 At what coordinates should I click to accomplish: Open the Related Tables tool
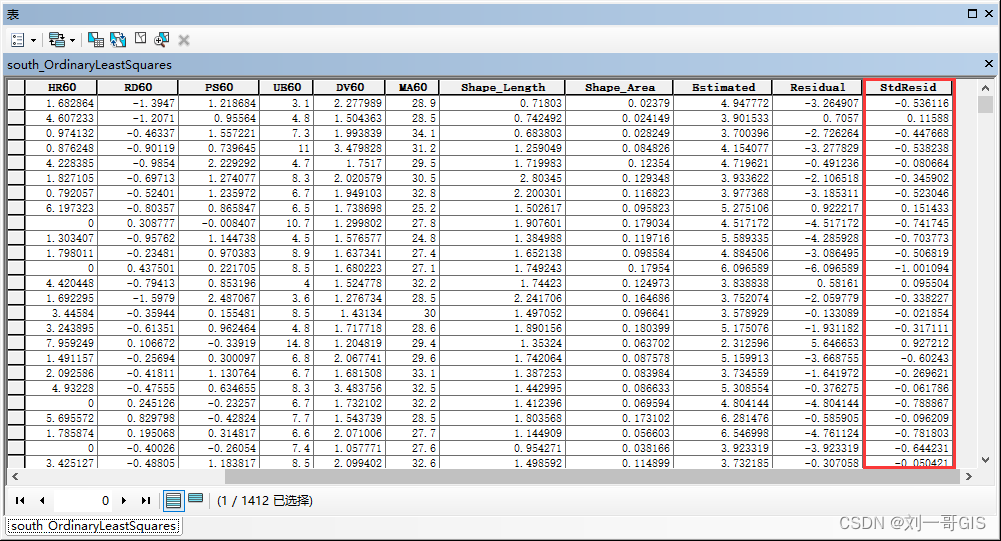coord(57,40)
